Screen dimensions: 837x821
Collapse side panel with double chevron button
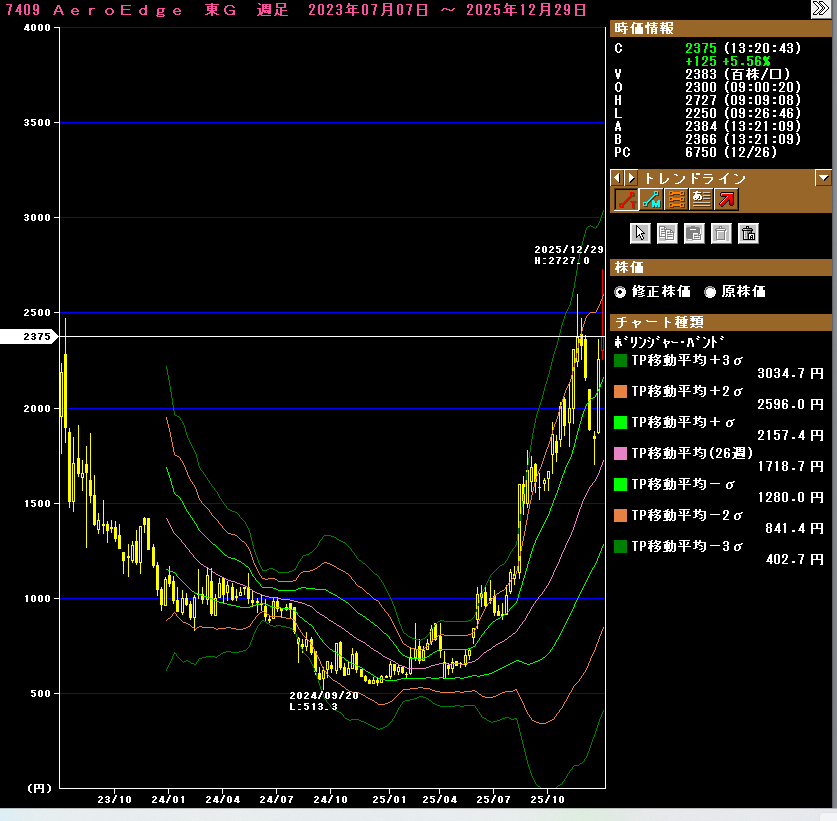coord(820,9)
